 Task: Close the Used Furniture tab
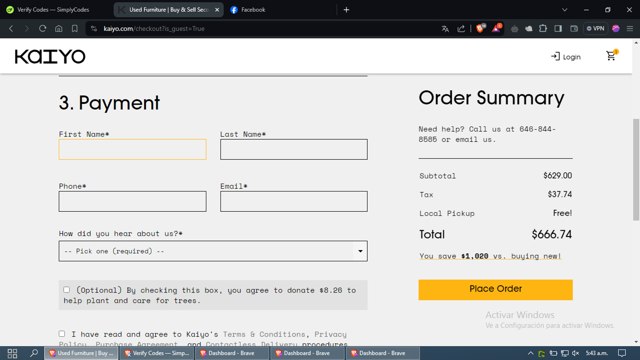pos(217,10)
